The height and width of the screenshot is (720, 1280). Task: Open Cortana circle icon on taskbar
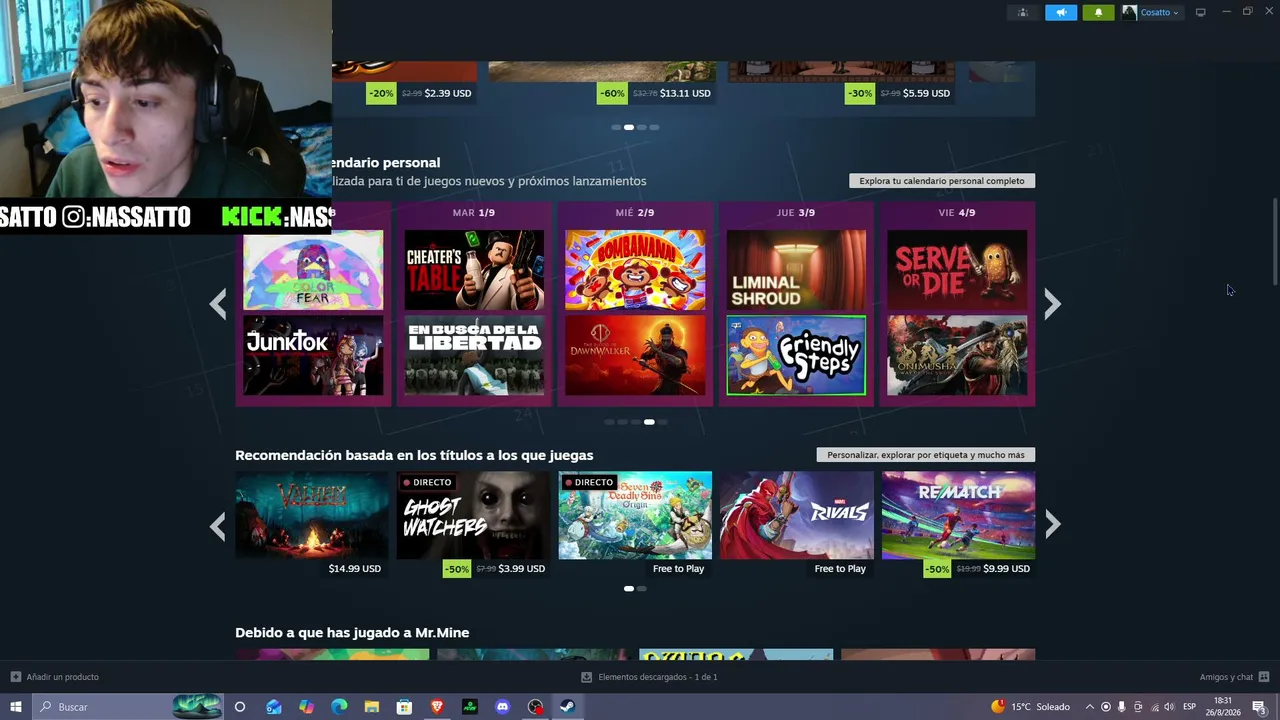(x=240, y=707)
